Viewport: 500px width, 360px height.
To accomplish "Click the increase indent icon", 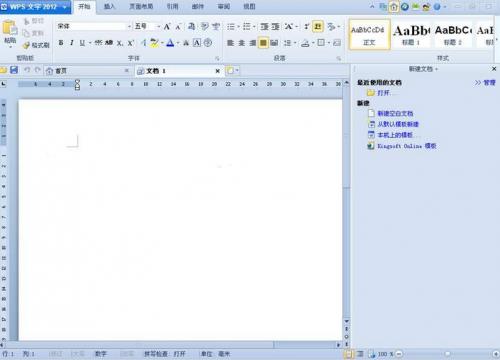I will pyautogui.click(x=275, y=26).
